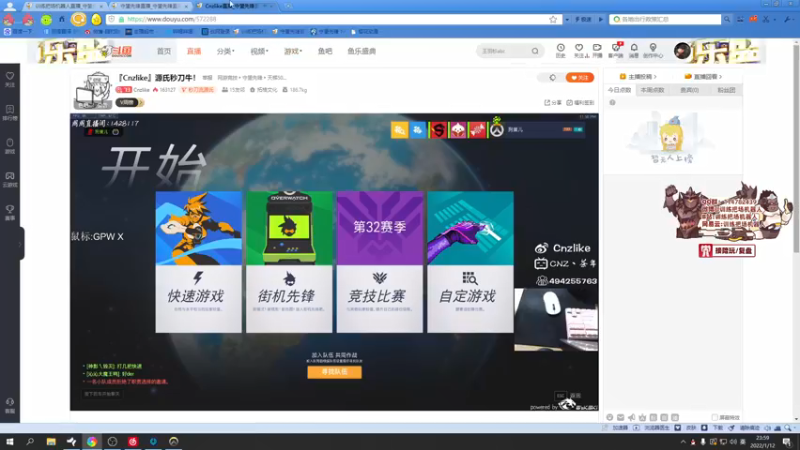800x450 pixels.
Task: Open File Explorer from the taskbar
Action: pyautogui.click(x=51, y=441)
